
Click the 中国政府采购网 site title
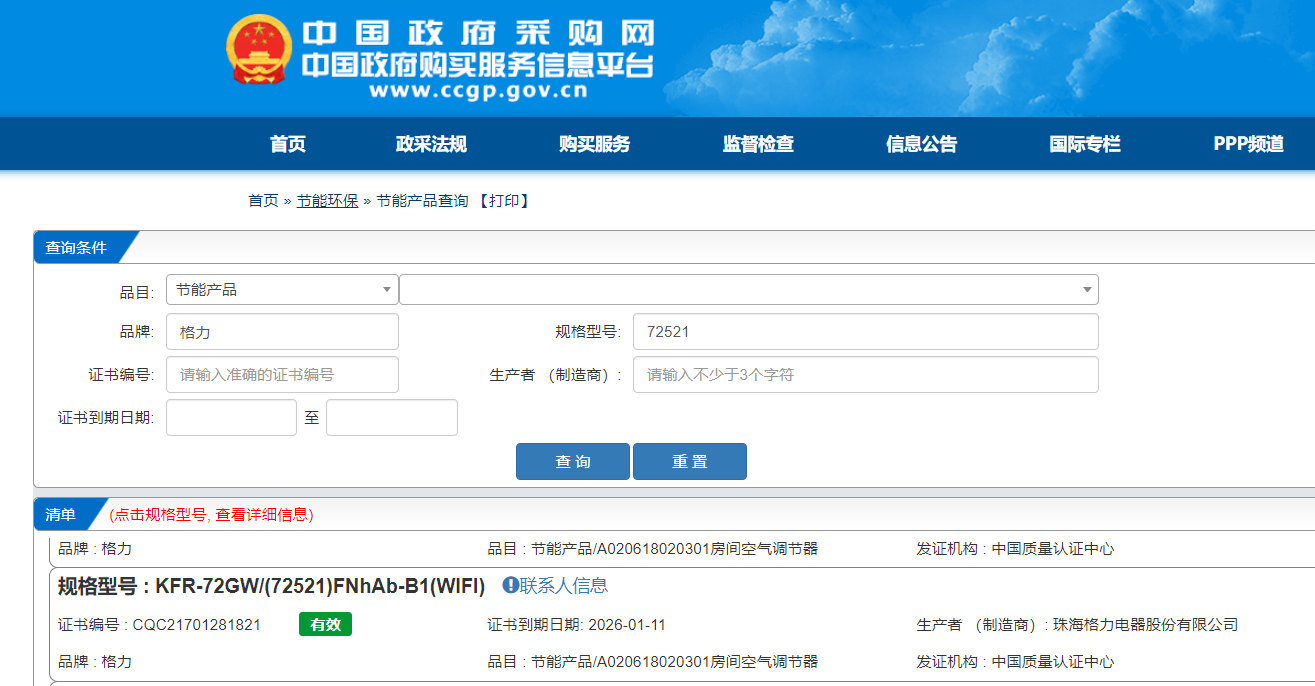tap(478, 33)
